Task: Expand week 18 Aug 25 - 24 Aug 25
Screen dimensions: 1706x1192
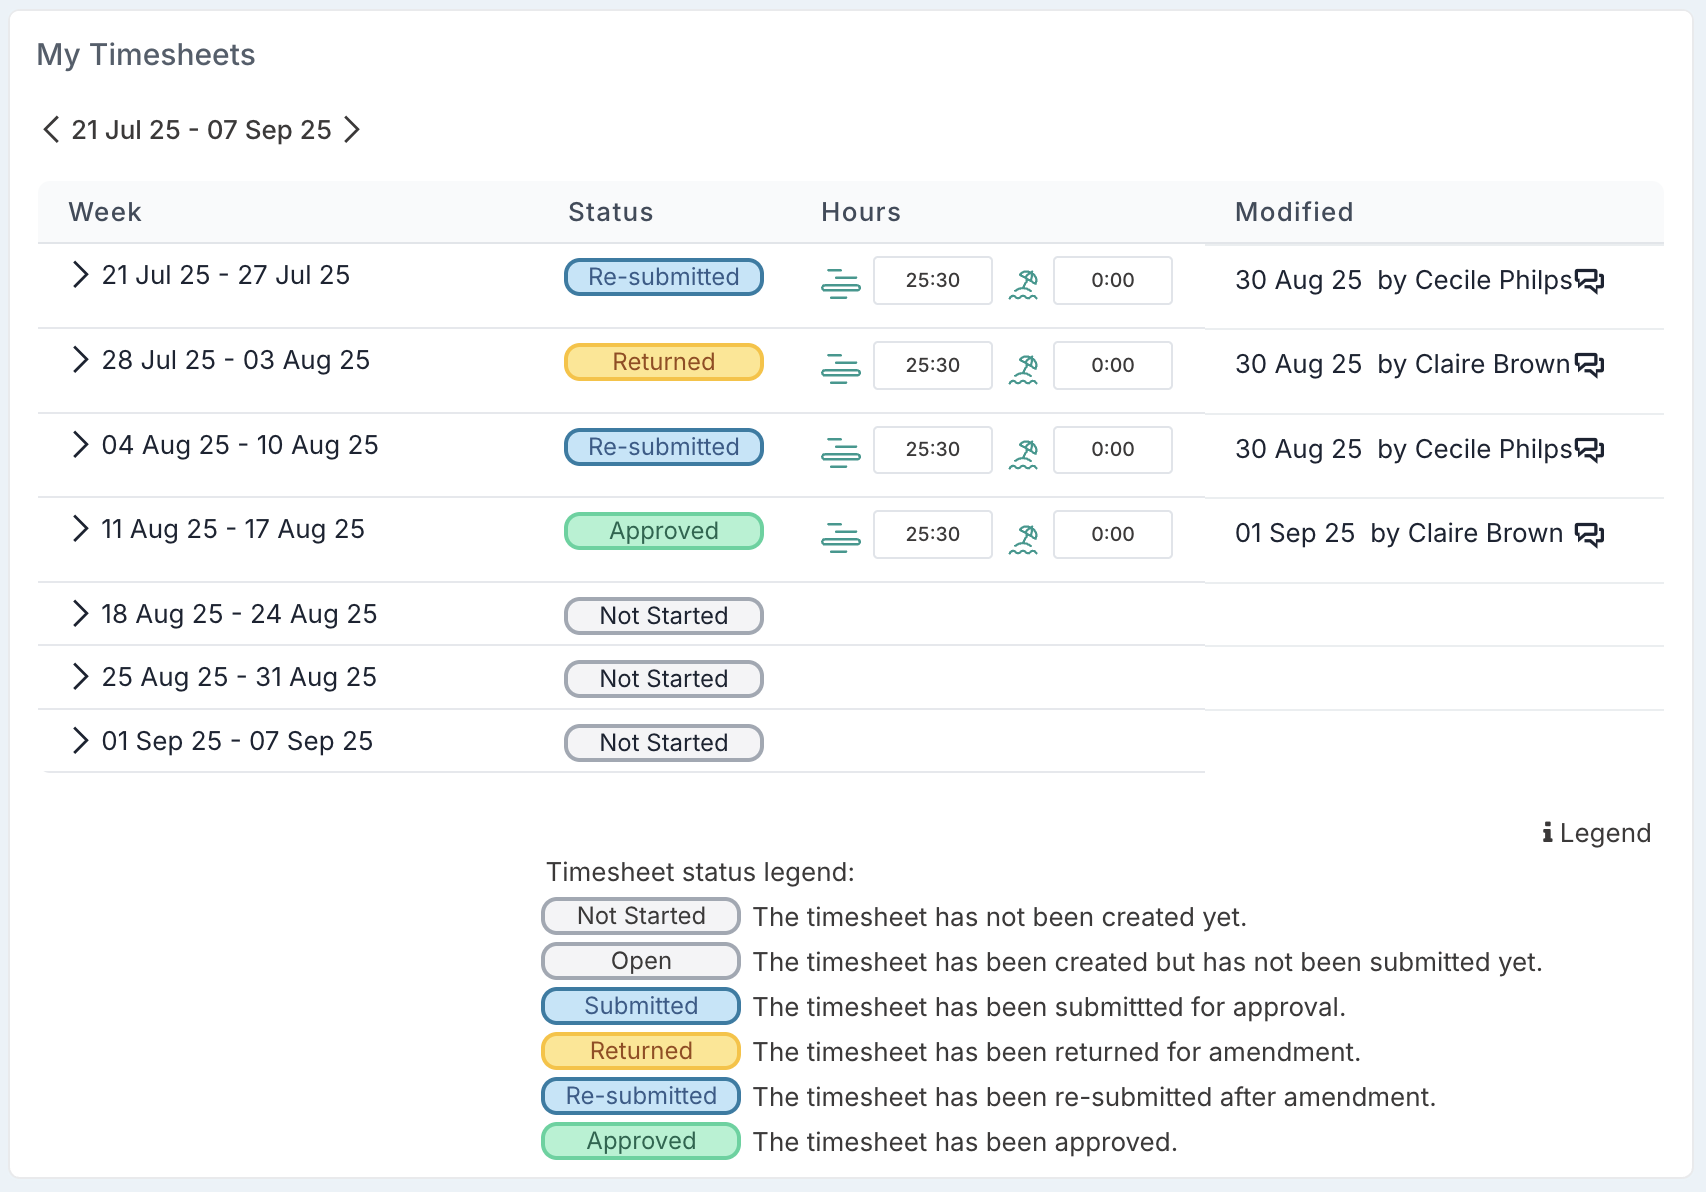Action: pos(80,614)
